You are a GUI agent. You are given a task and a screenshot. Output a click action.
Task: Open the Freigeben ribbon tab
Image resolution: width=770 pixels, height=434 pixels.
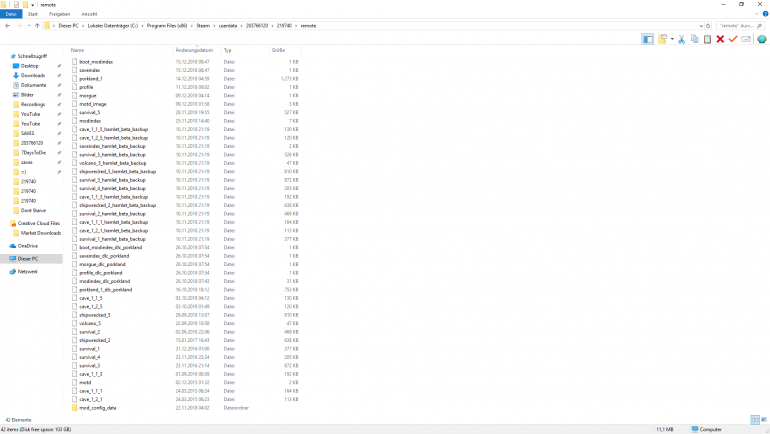point(60,14)
